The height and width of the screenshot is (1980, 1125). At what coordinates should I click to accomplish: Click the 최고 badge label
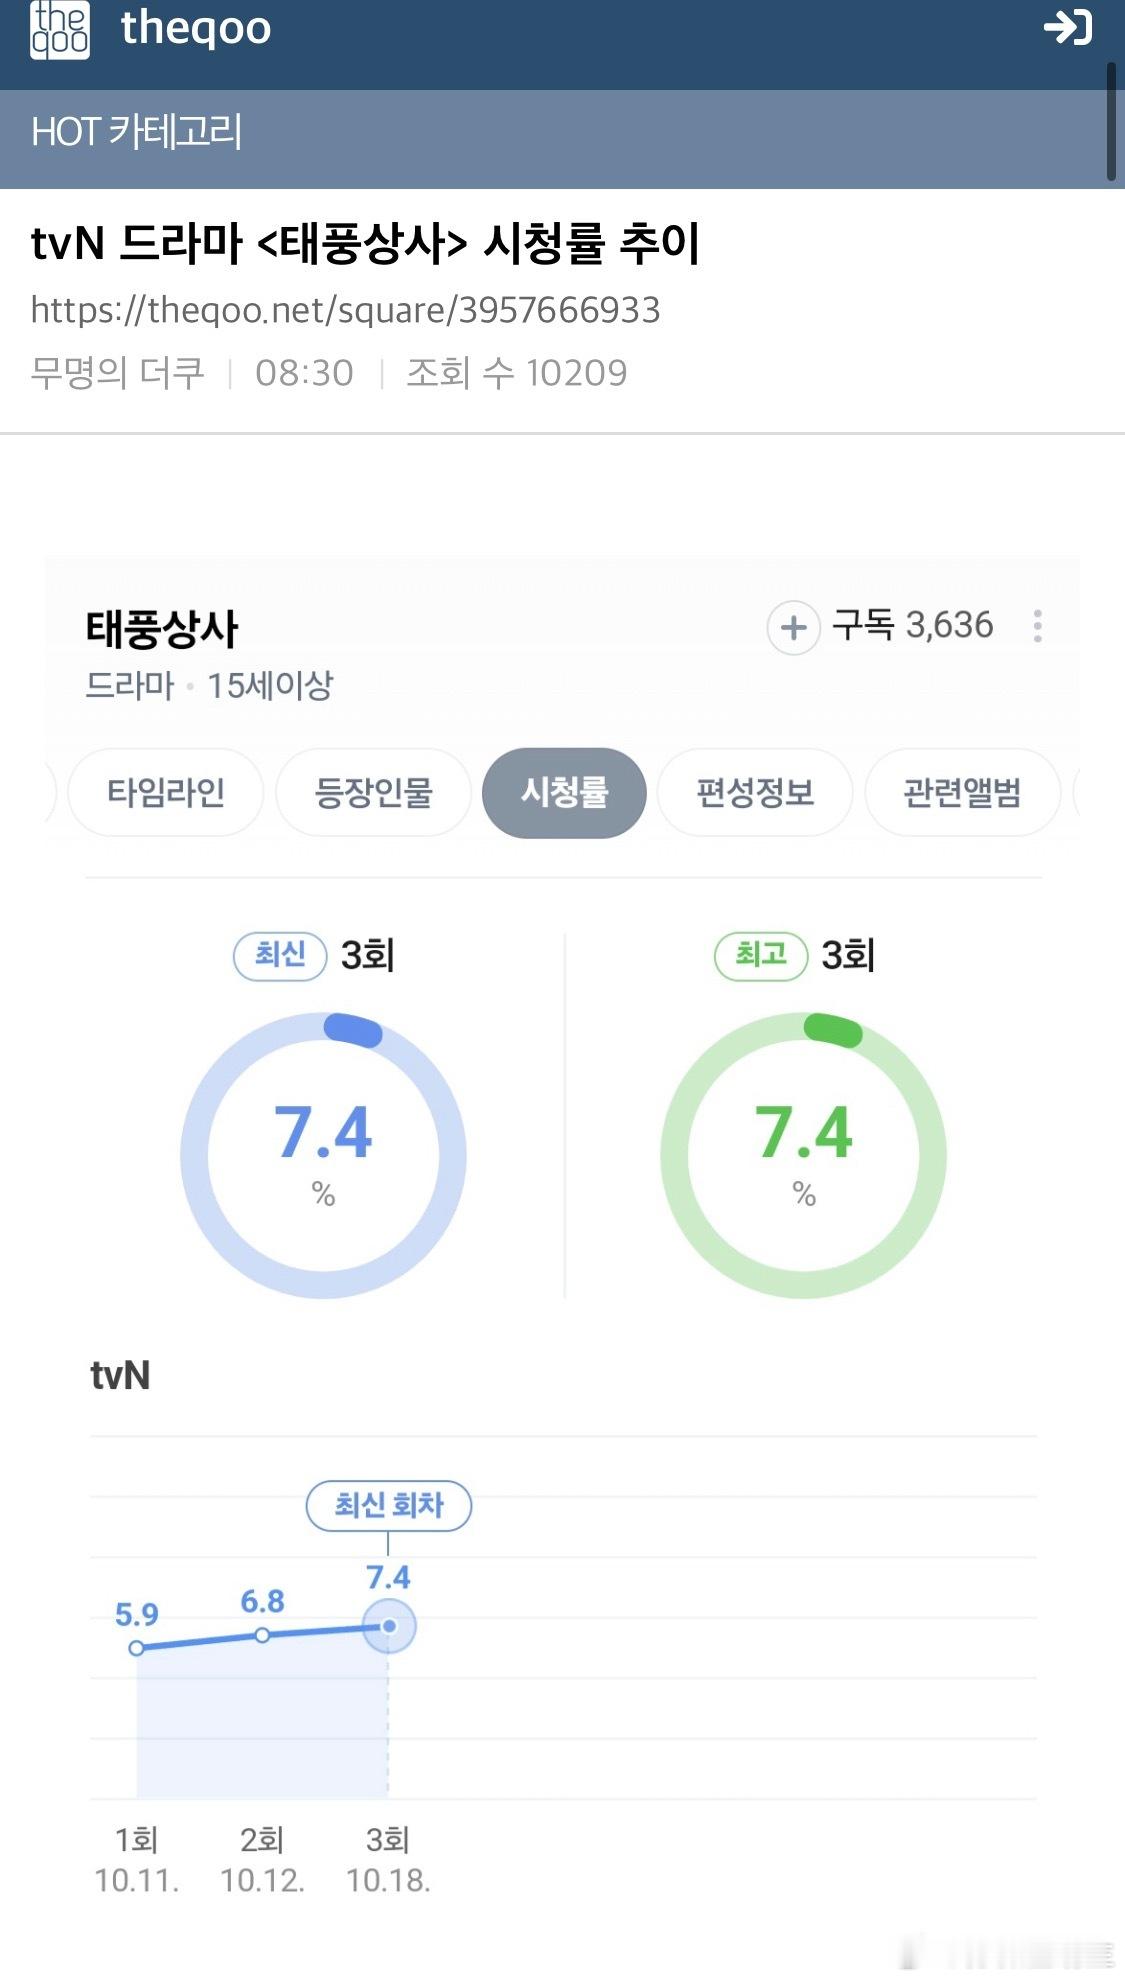[x=761, y=955]
